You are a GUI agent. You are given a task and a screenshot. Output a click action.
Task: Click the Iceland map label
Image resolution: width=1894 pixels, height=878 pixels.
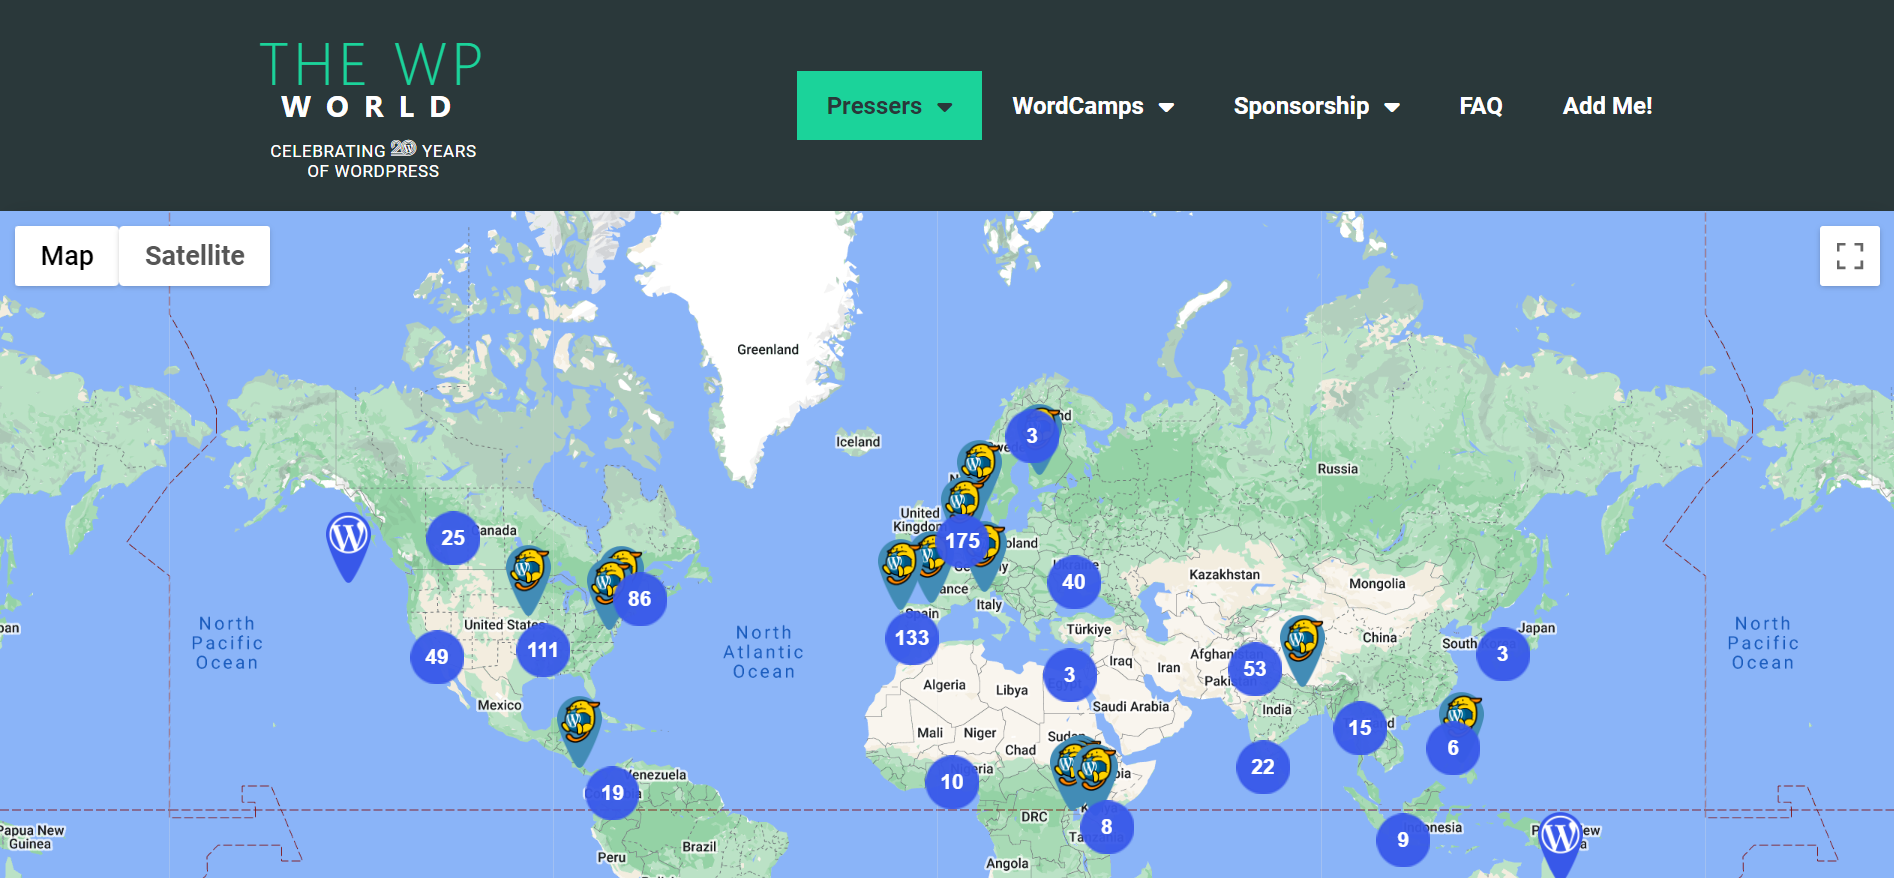coord(858,442)
